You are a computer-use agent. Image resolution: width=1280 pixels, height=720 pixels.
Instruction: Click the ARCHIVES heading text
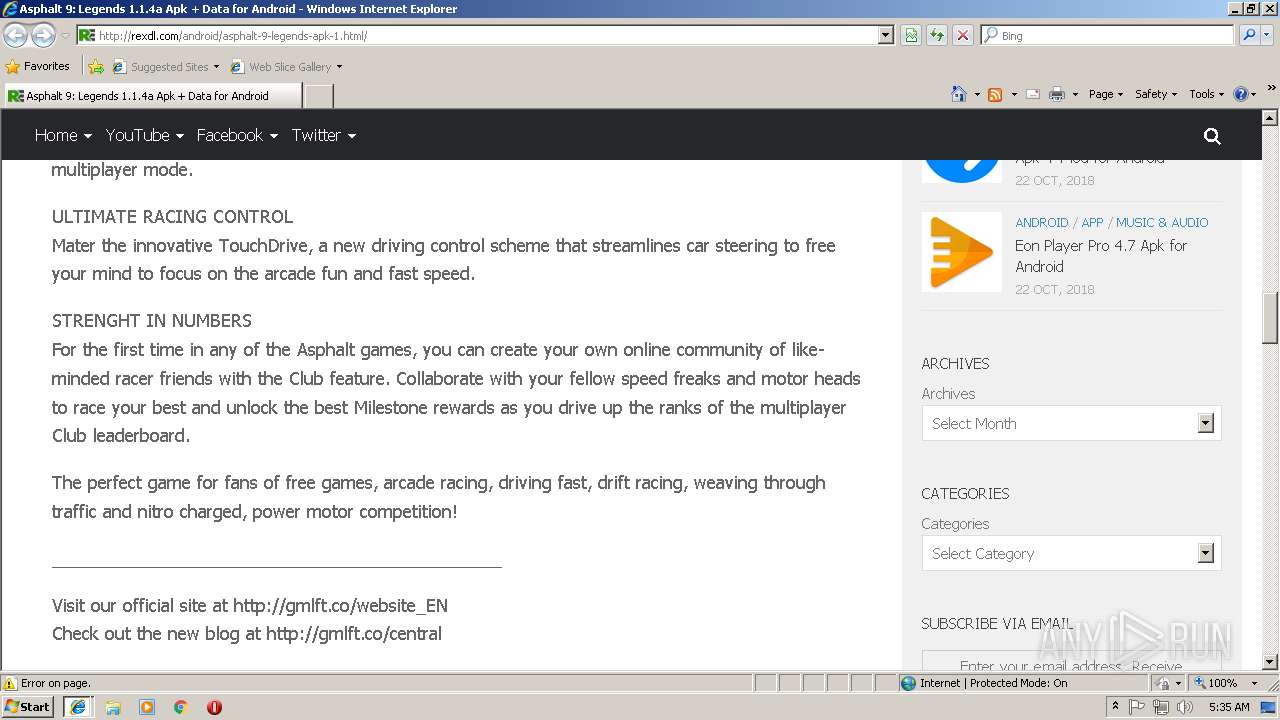955,363
